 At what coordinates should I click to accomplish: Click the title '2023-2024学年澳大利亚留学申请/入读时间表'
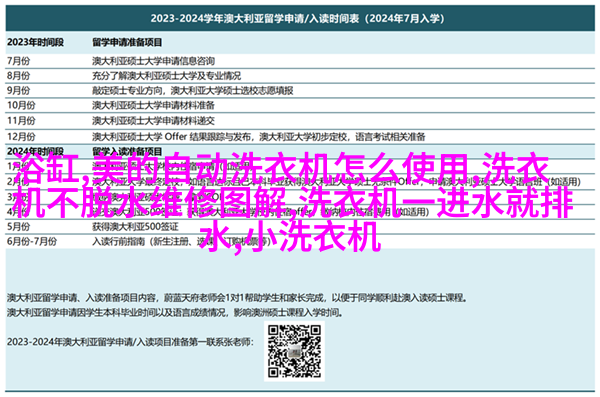(x=297, y=18)
